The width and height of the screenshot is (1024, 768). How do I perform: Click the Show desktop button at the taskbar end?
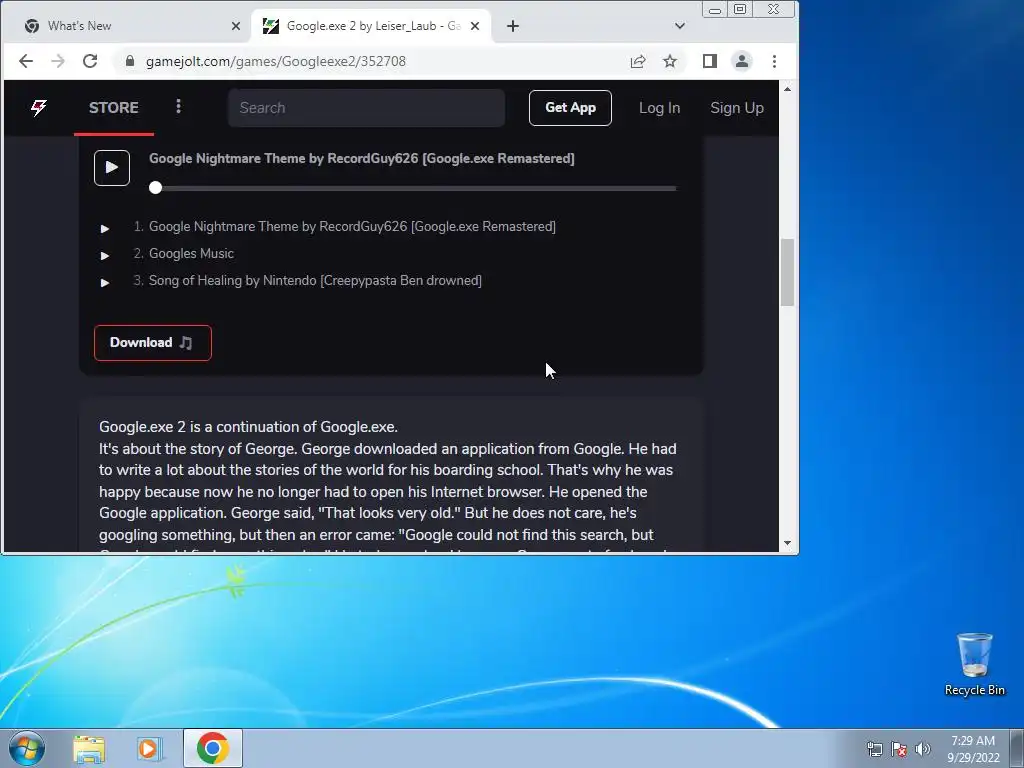1017,748
